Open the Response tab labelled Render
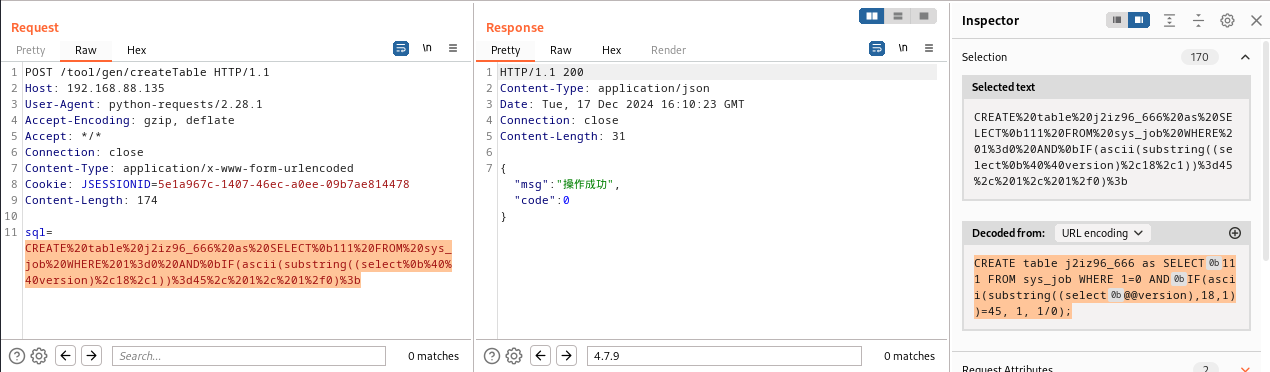This screenshot has height=372, width=1270. (669, 50)
